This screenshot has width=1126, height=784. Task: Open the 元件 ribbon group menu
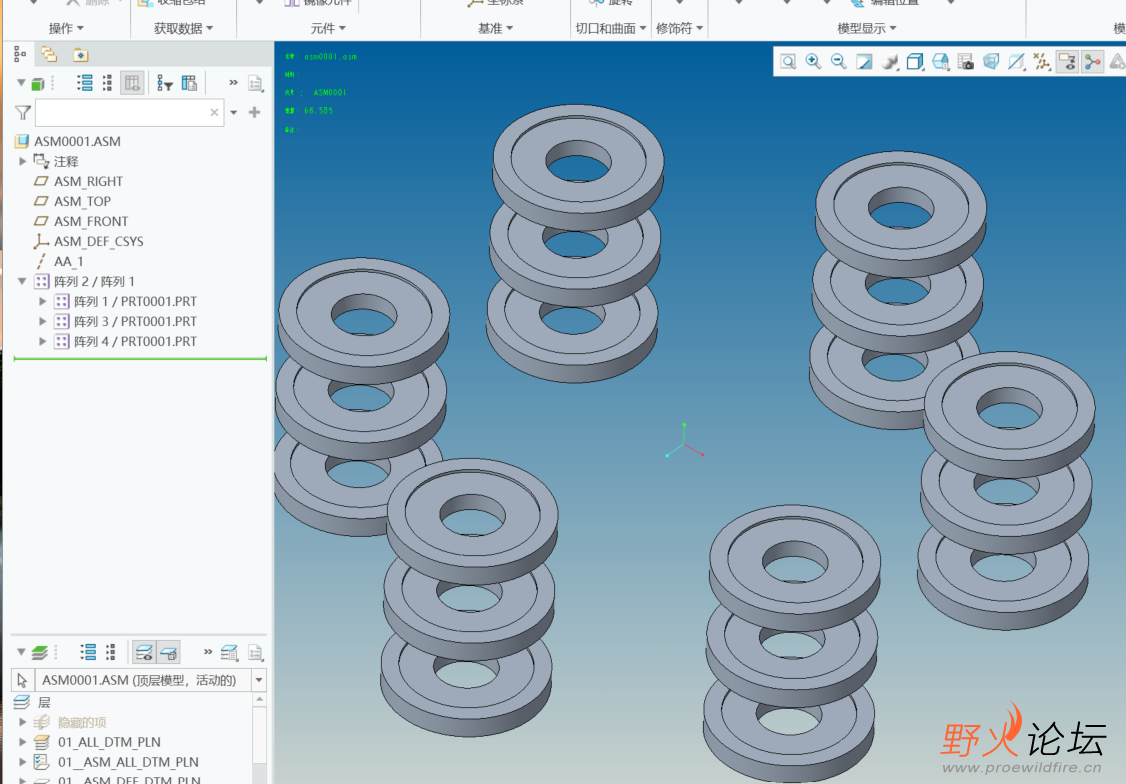[328, 29]
